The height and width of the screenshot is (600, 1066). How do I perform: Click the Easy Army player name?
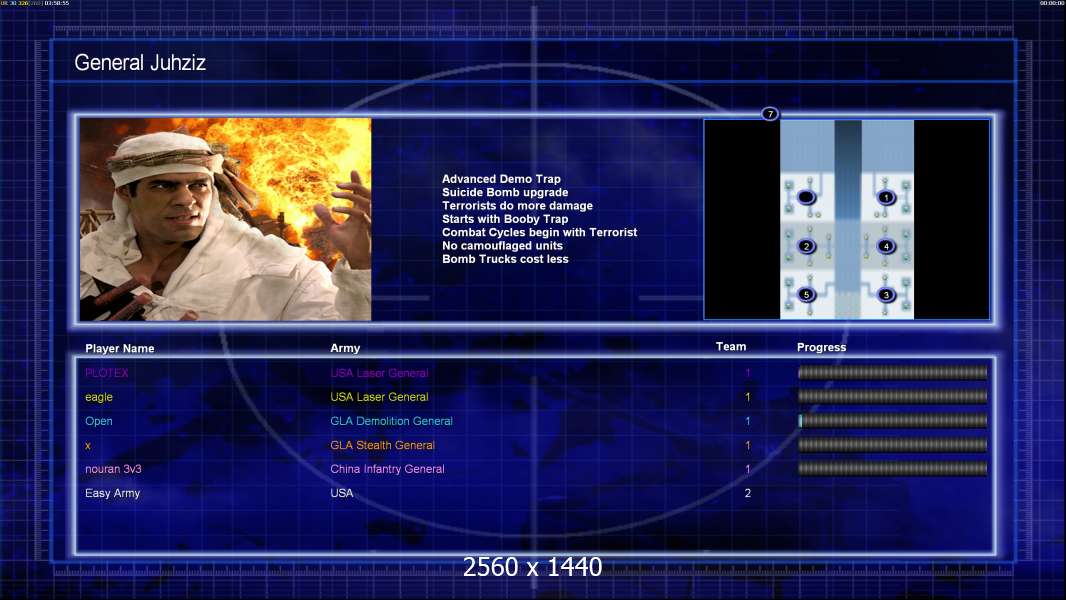(112, 493)
